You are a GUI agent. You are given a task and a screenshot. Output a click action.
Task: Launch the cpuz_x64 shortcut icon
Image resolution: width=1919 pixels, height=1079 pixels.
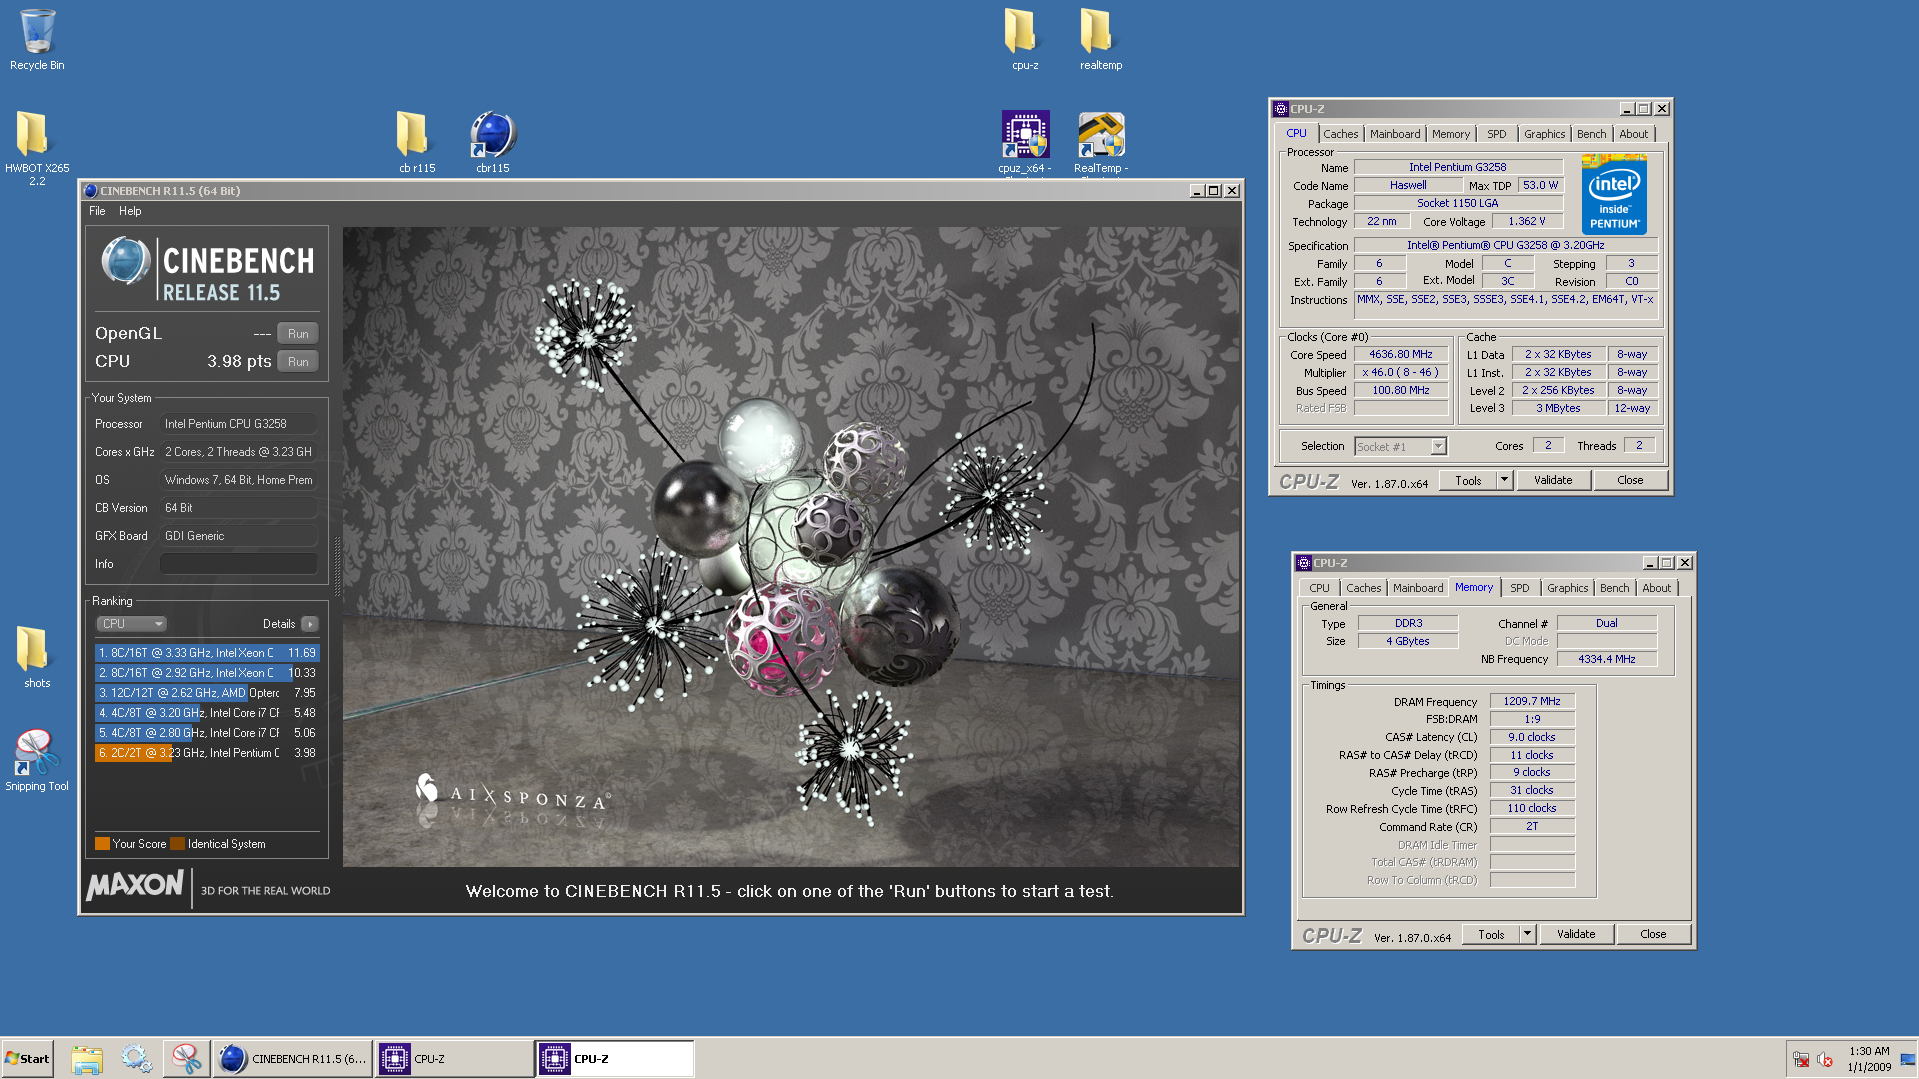tap(1025, 141)
